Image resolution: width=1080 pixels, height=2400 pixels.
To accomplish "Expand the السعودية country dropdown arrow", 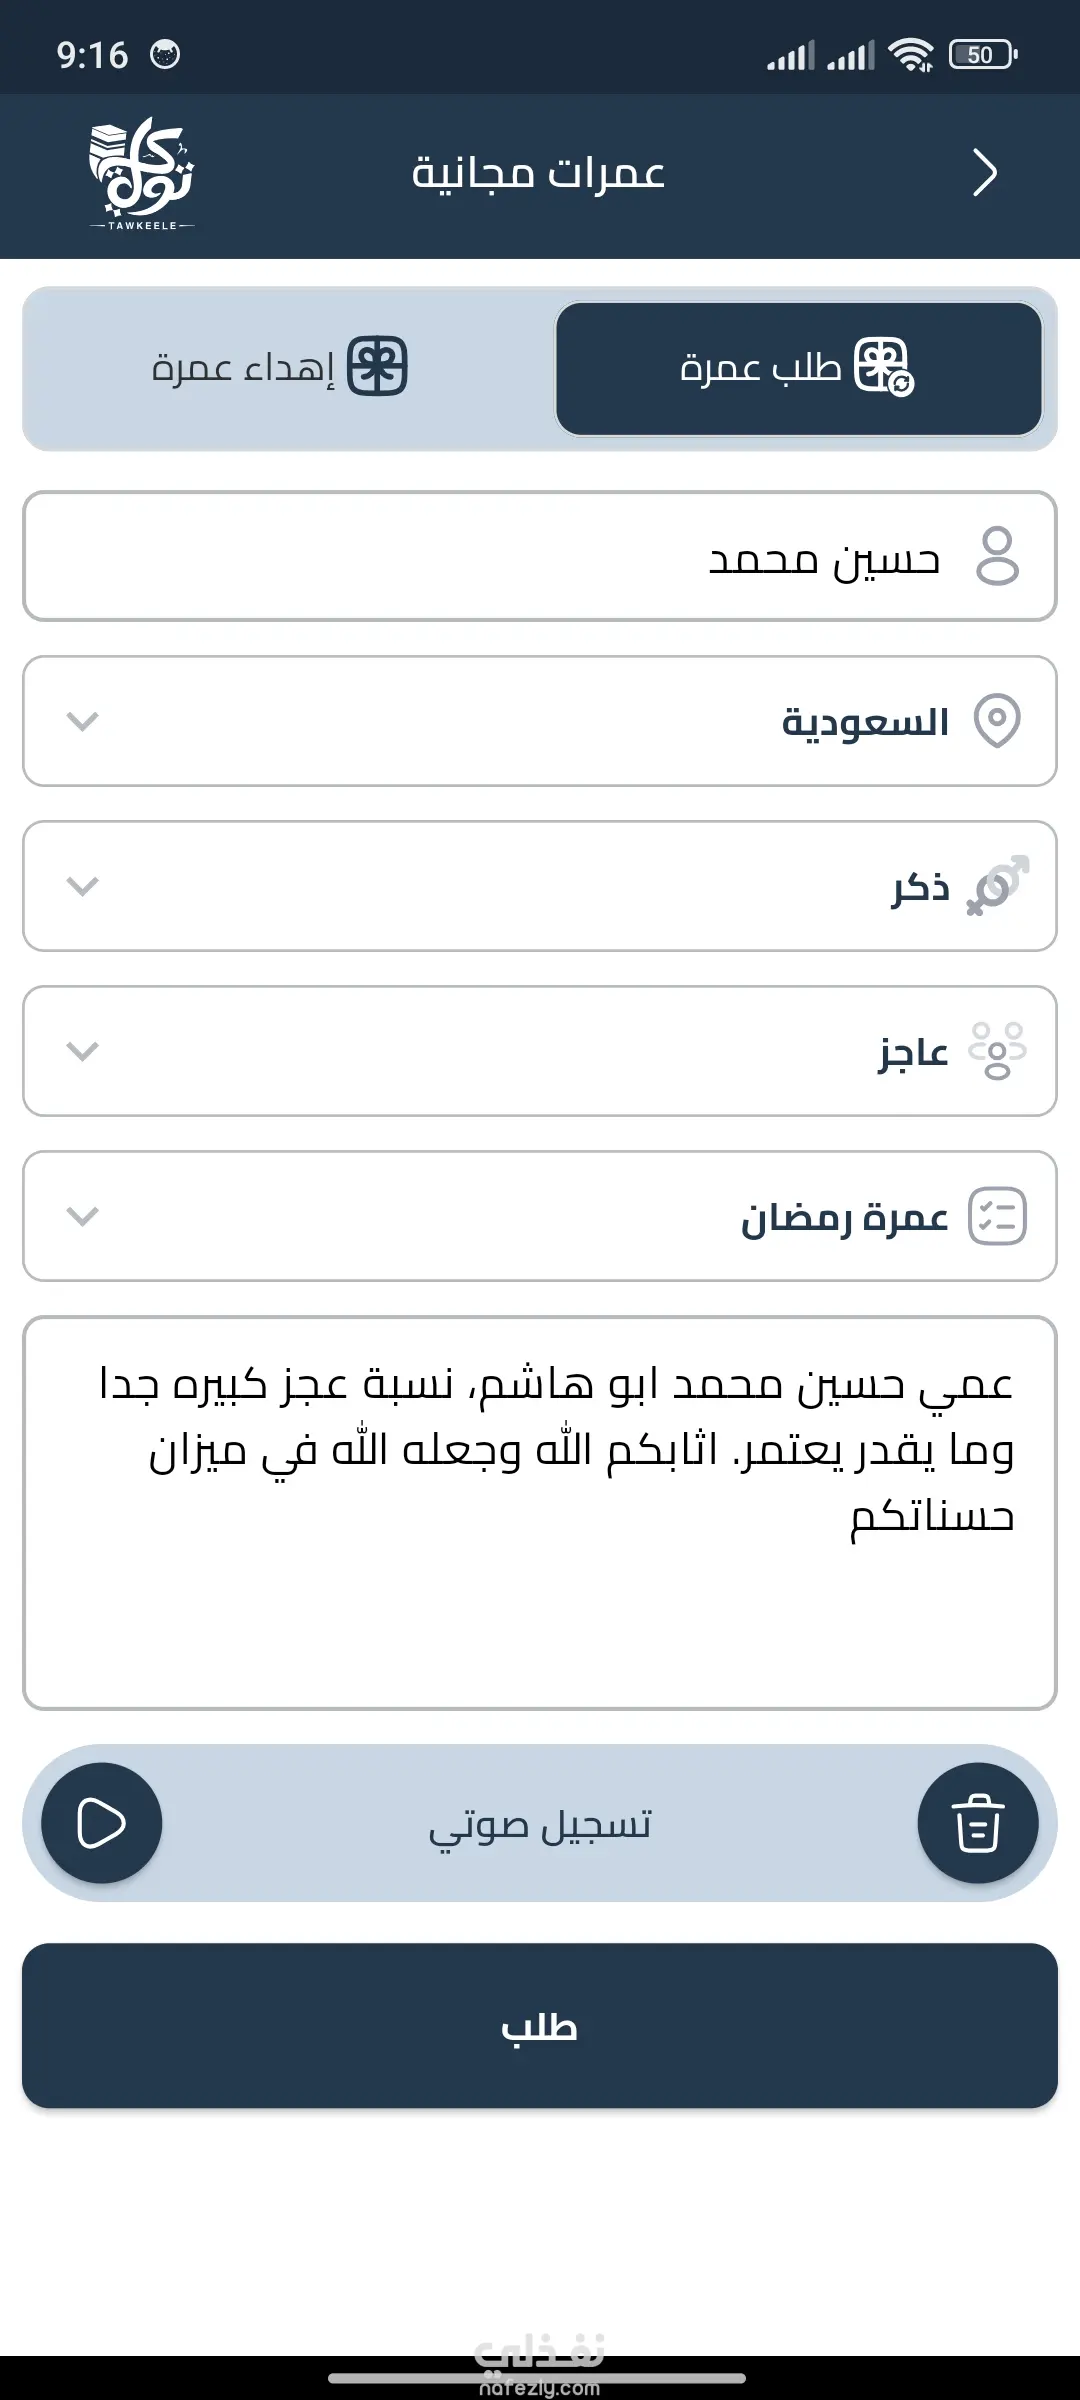I will [x=82, y=721].
